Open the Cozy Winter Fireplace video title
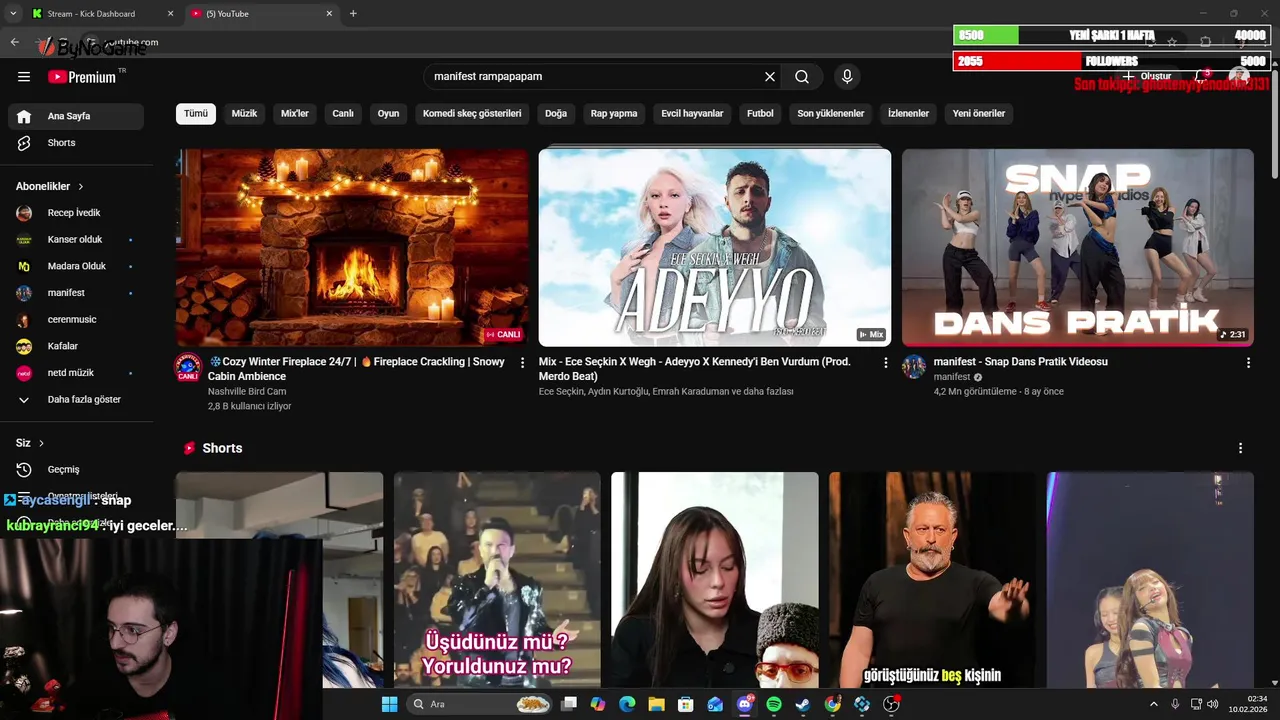This screenshot has width=1280, height=720. 357,369
